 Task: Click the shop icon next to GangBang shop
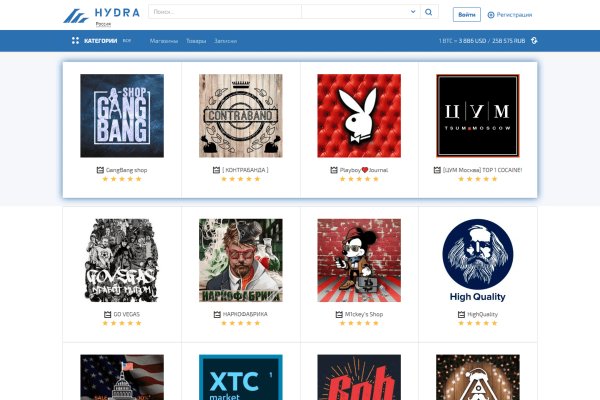coord(99,170)
